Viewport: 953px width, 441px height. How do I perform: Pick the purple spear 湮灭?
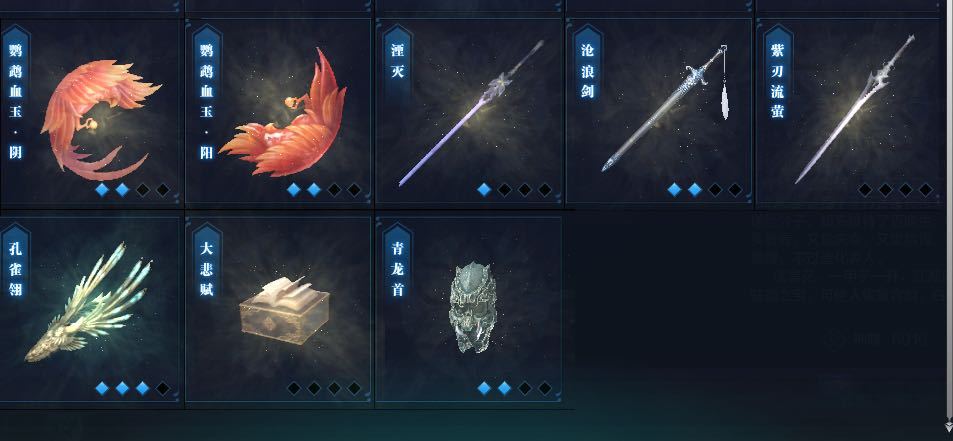click(x=469, y=114)
